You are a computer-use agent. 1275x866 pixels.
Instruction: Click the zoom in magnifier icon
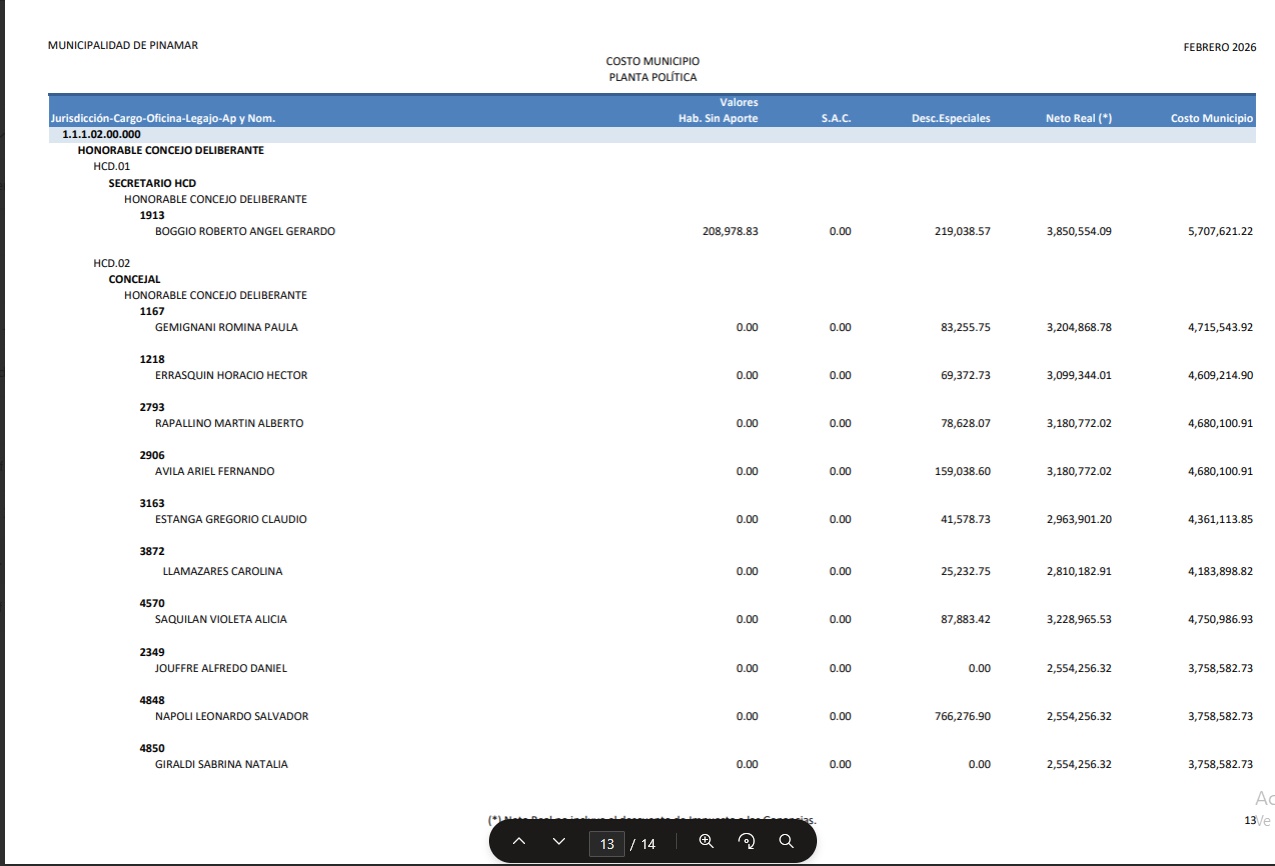click(706, 842)
